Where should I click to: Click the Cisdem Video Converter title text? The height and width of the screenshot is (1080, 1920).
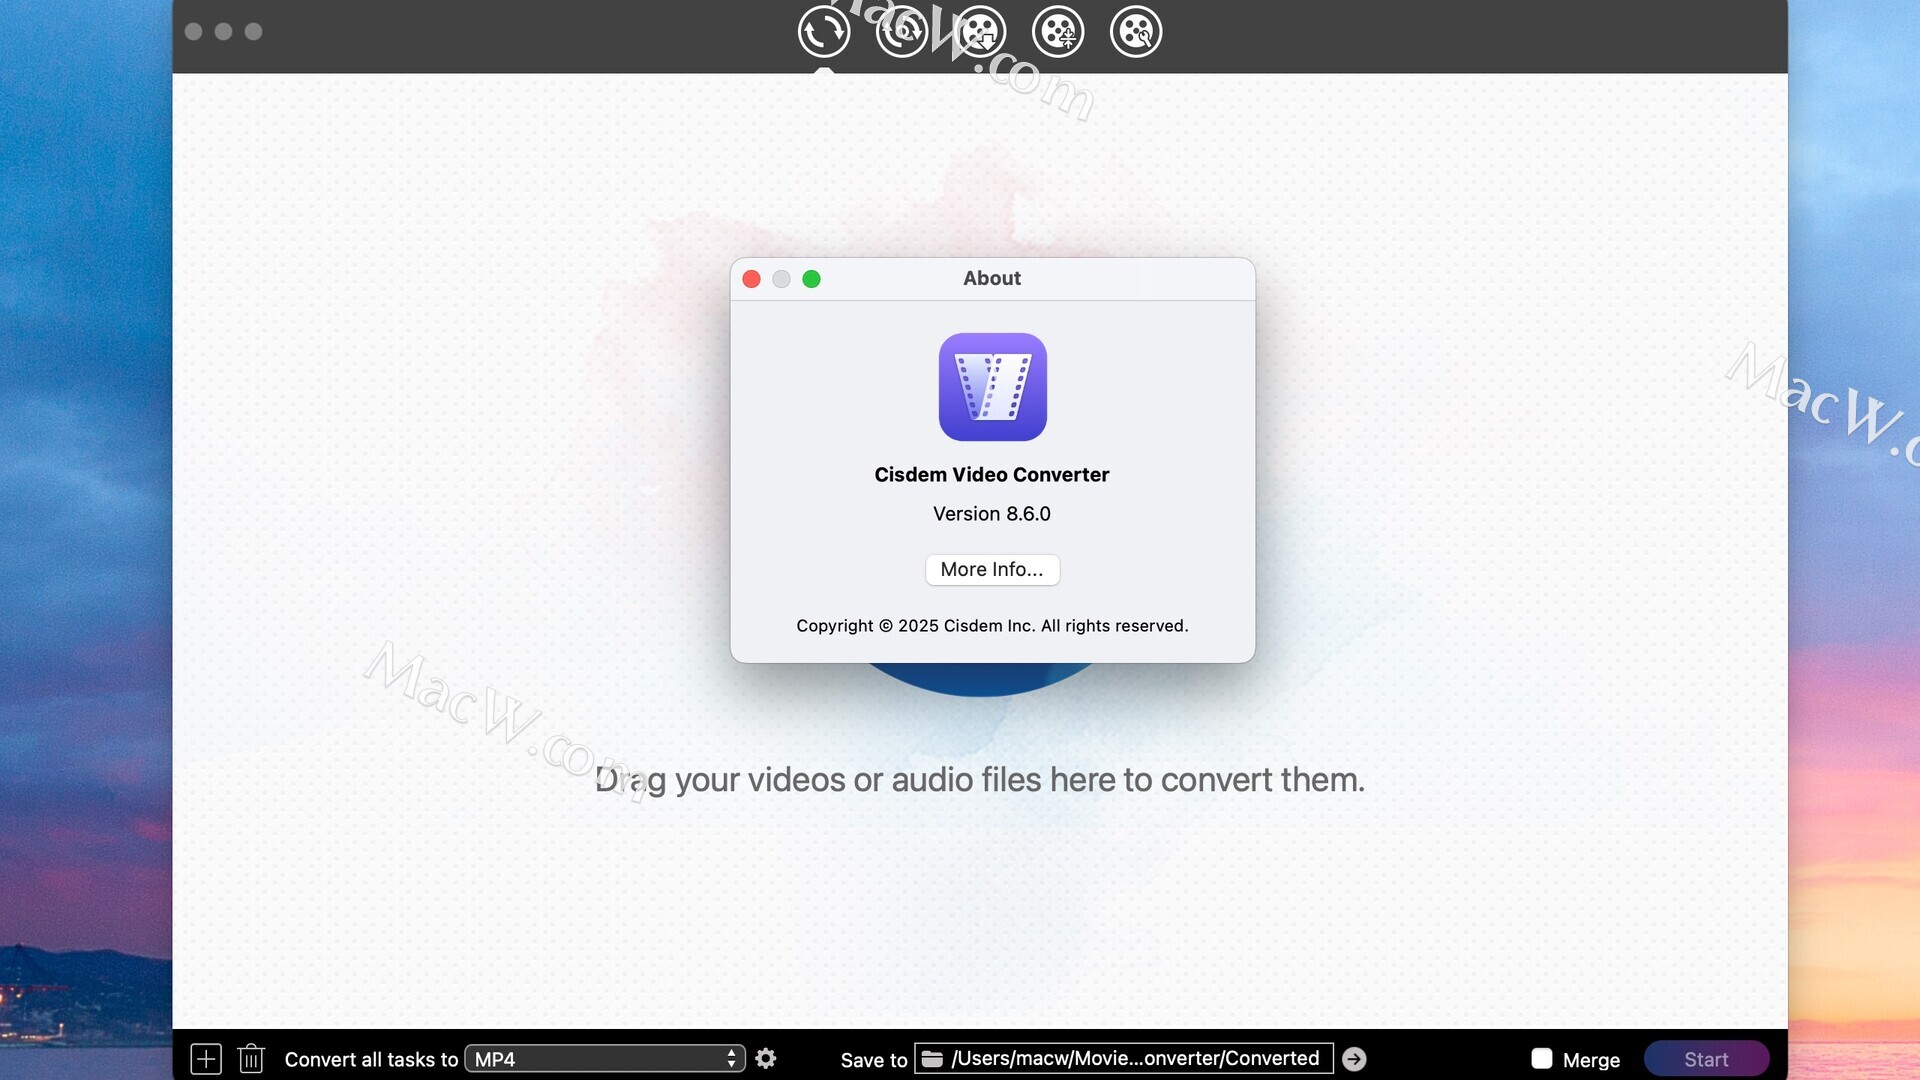click(x=992, y=475)
